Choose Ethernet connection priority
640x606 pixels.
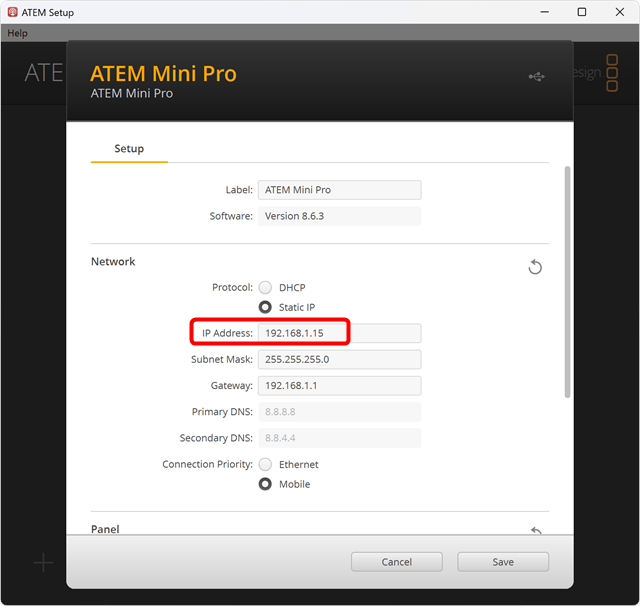pos(265,464)
